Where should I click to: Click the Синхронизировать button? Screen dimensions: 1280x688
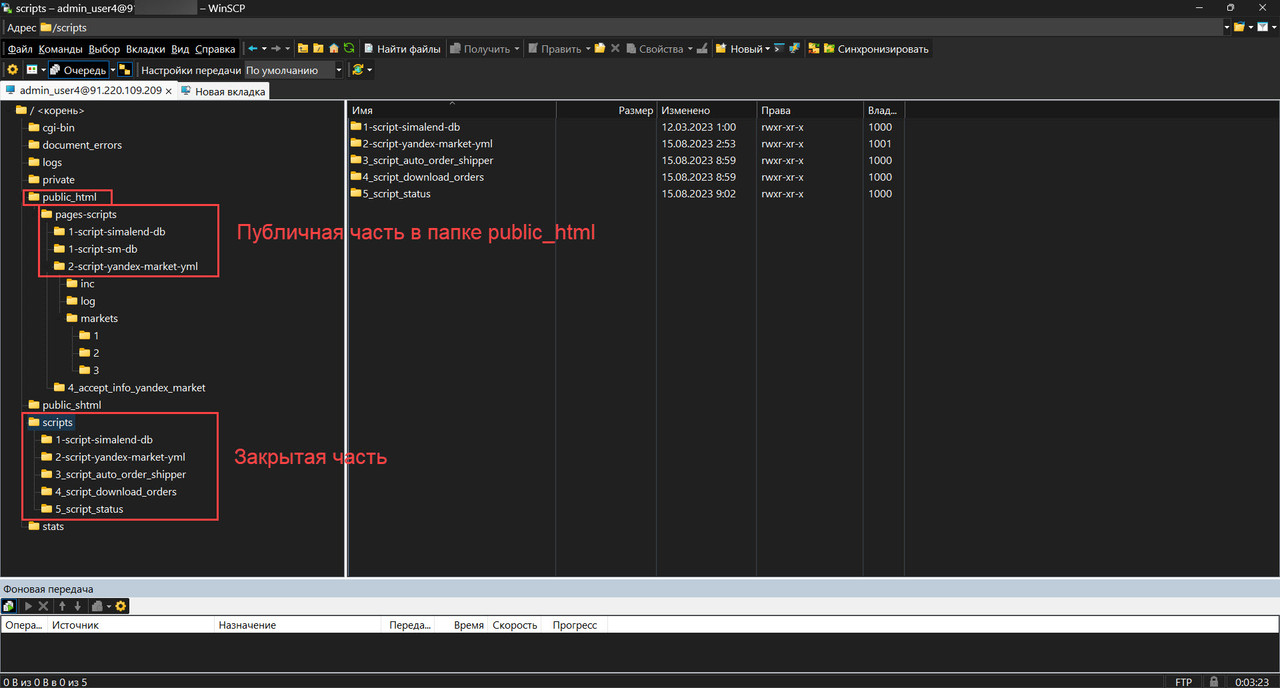click(876, 48)
